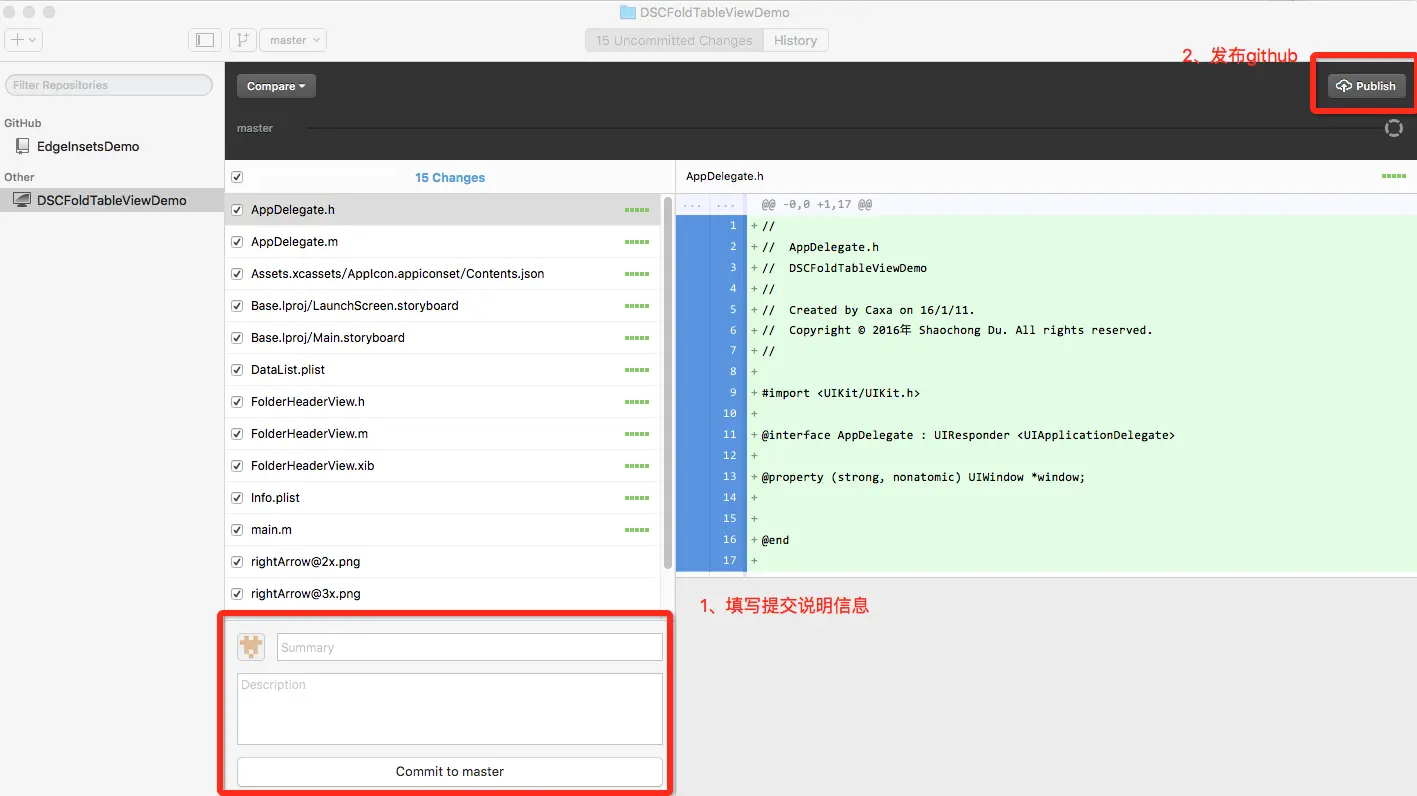
Task: Click the changes list scrollbar
Action: pos(668,382)
